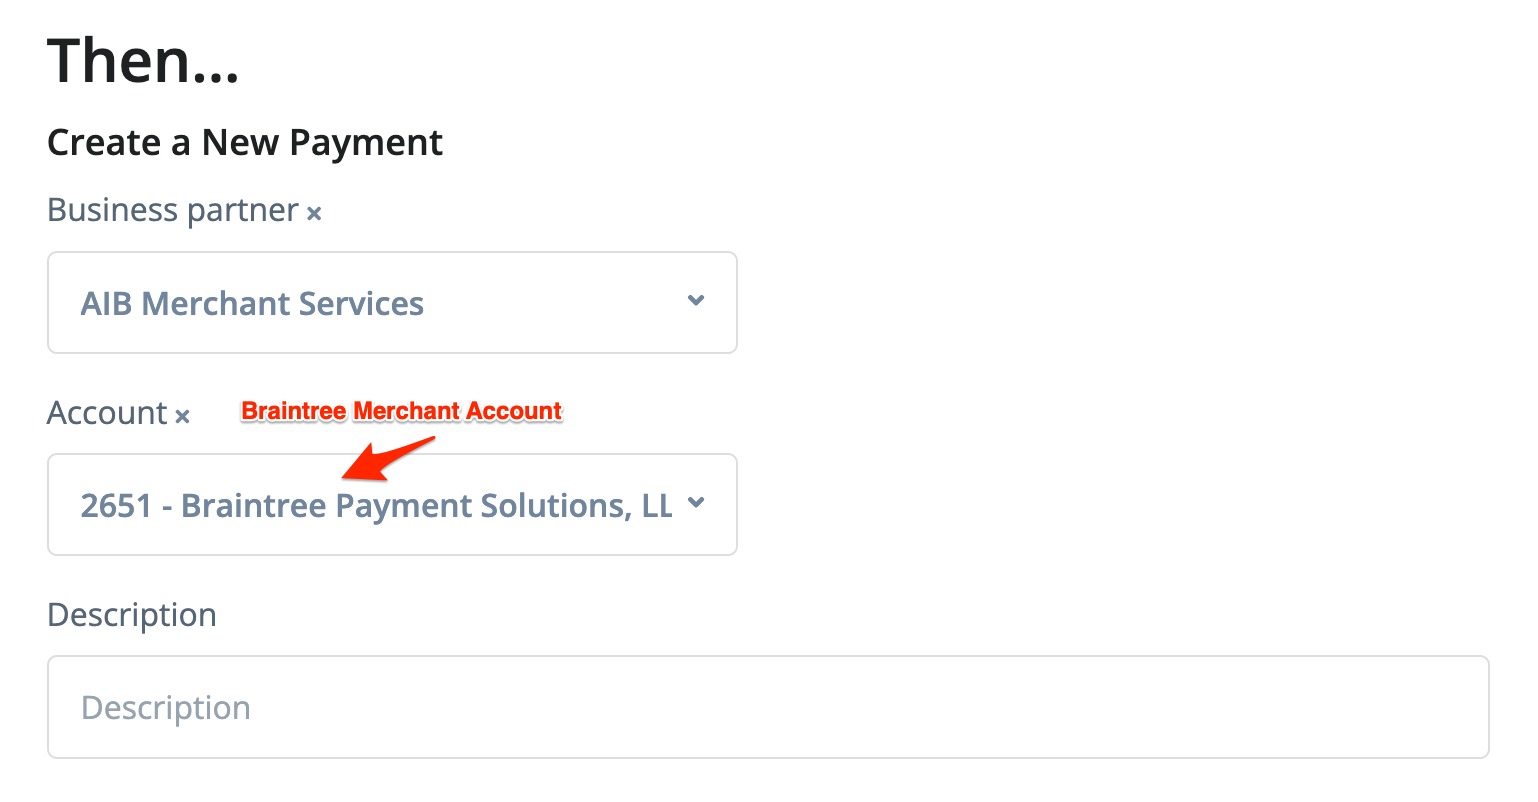Click the word Merchant in Business partner value
This screenshot has height=802, width=1538.
point(205,304)
